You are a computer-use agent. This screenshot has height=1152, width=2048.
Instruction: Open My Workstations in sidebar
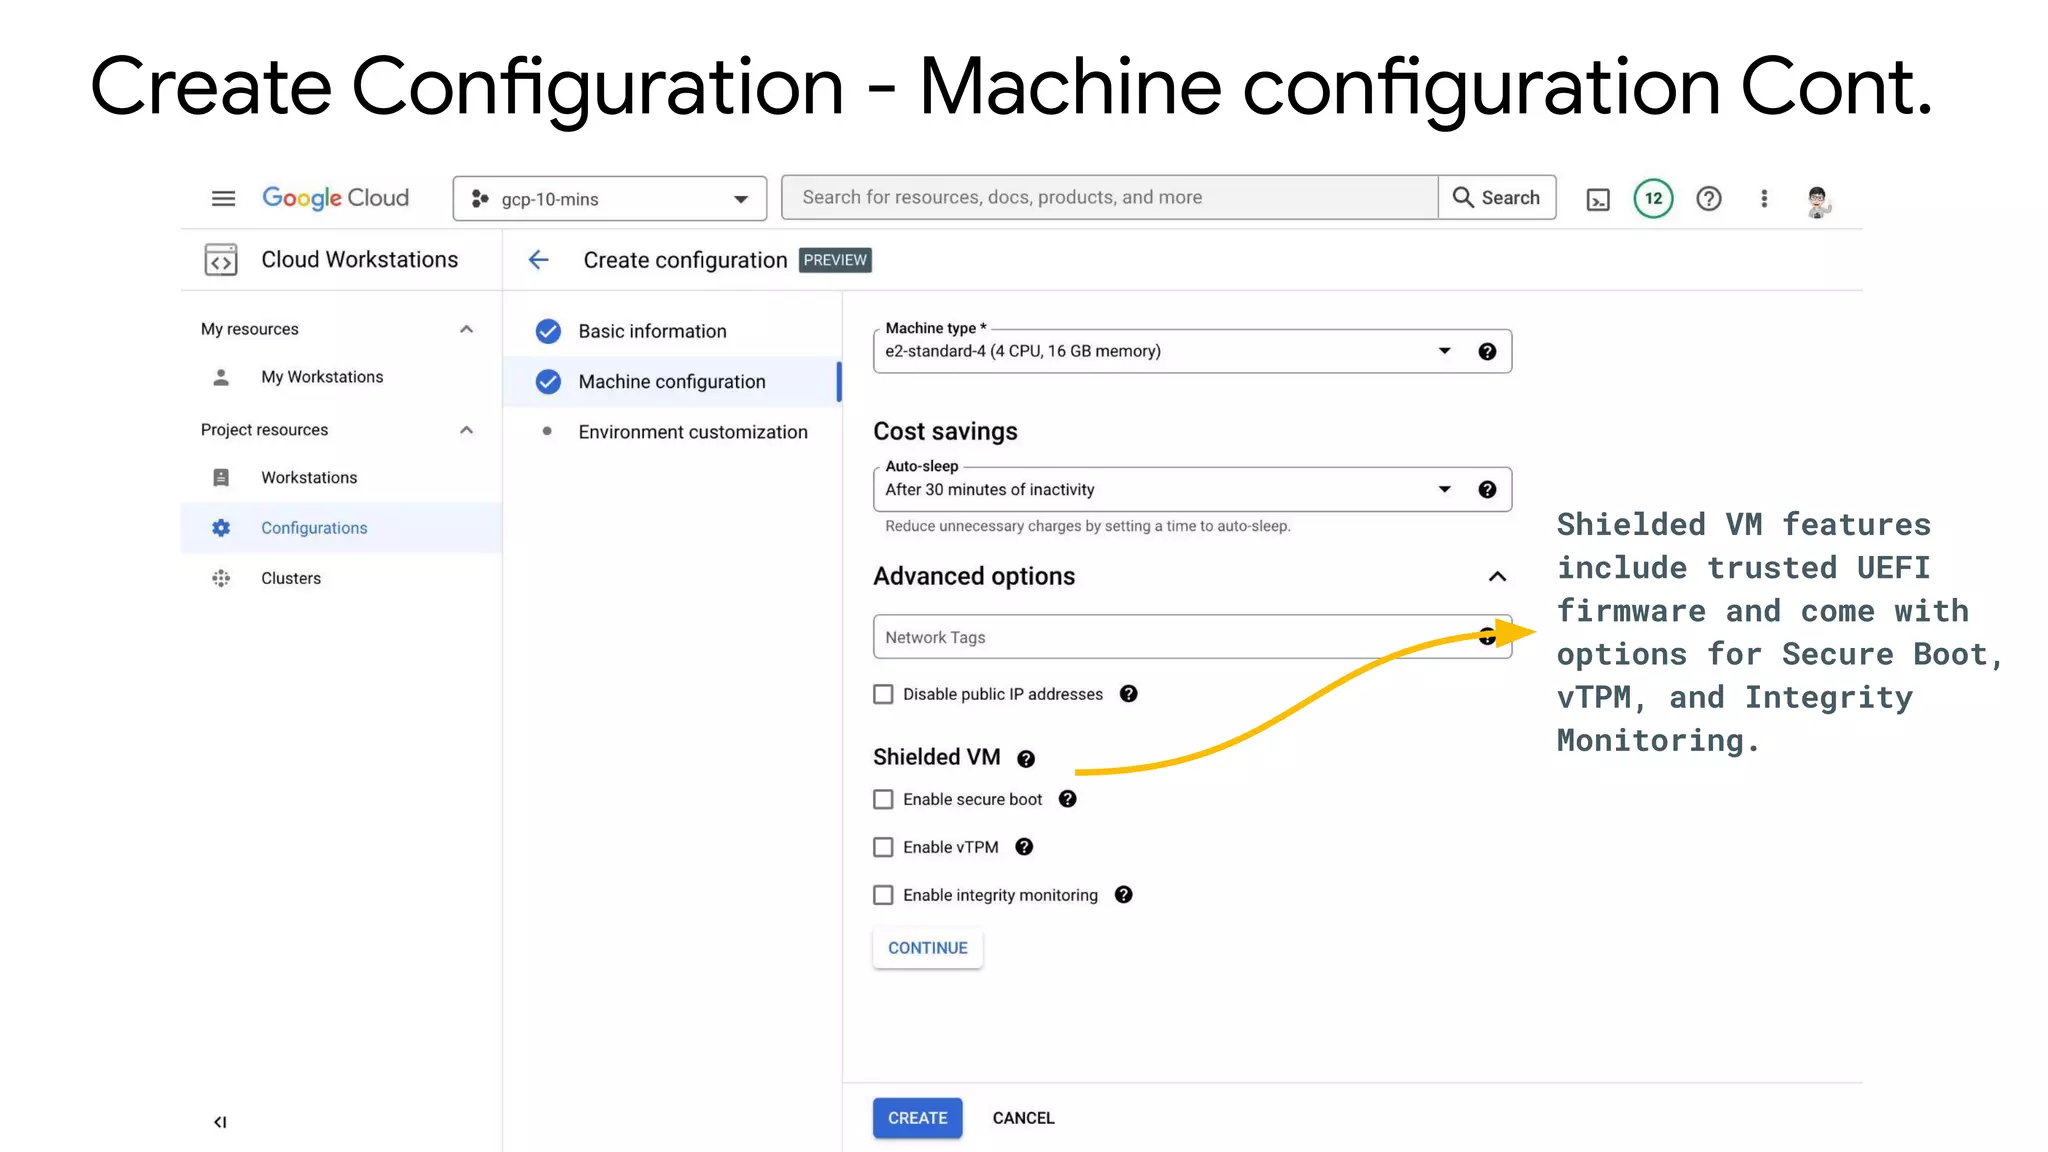pyautogui.click(x=322, y=377)
